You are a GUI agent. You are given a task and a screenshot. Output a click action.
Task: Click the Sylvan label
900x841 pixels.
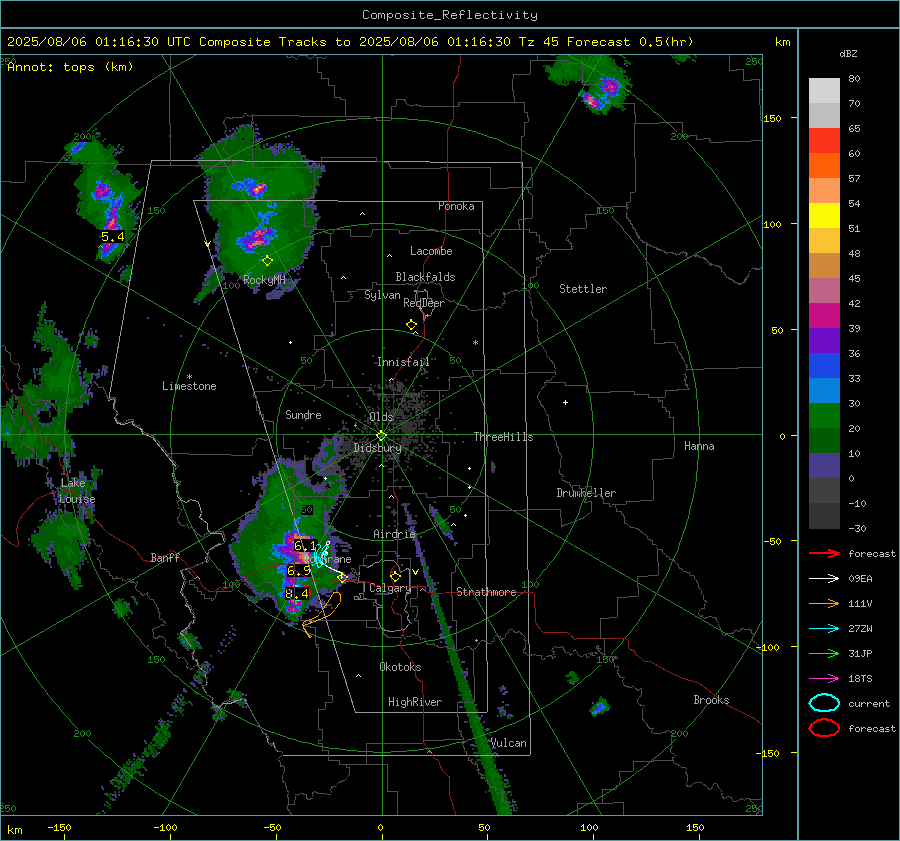(x=382, y=295)
